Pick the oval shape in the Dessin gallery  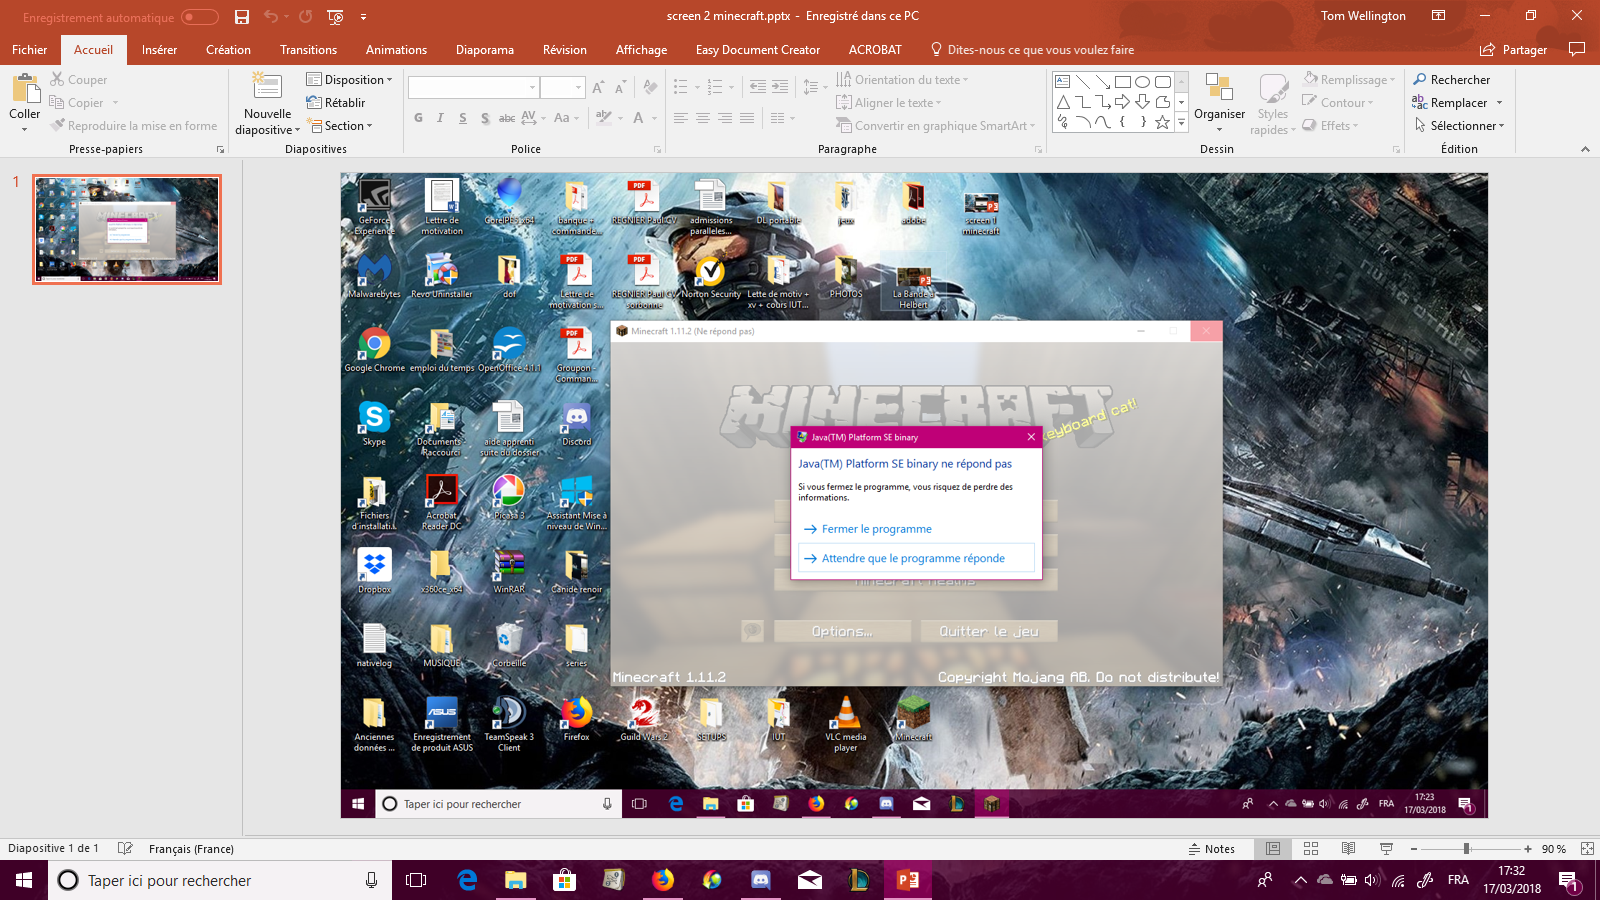pos(1142,82)
